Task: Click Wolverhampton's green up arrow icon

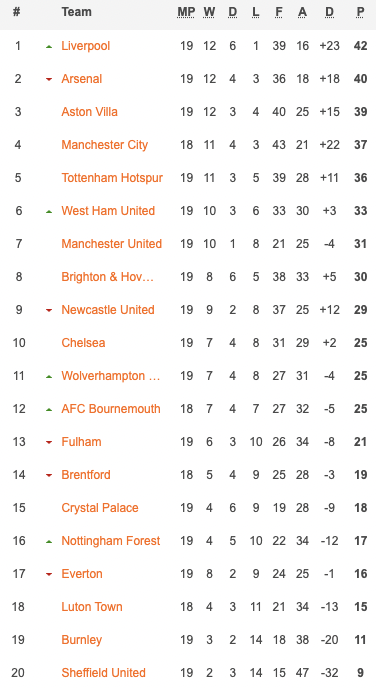Action: pos(49,376)
